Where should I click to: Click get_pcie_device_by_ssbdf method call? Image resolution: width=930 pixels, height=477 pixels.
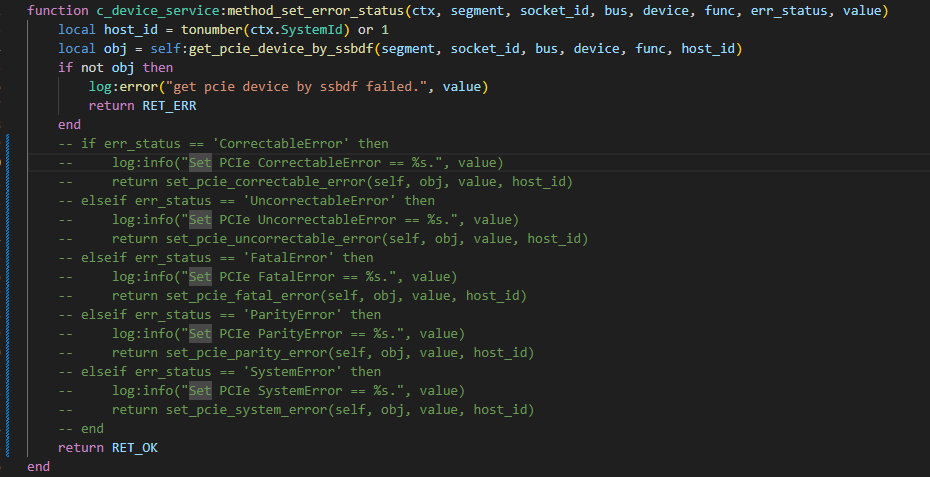(x=281, y=48)
